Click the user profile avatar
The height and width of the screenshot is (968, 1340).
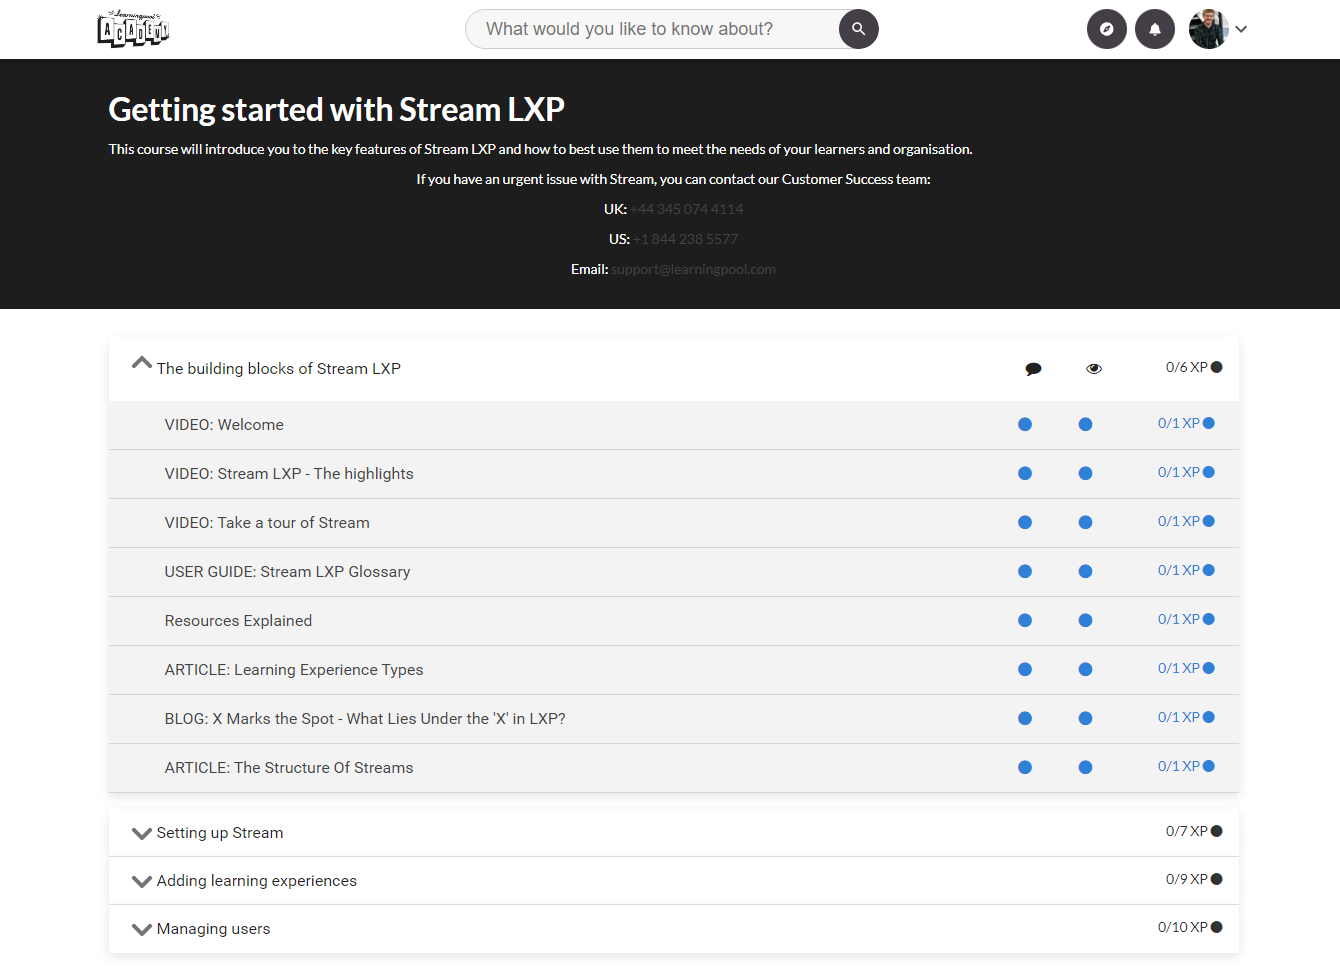[x=1208, y=29]
